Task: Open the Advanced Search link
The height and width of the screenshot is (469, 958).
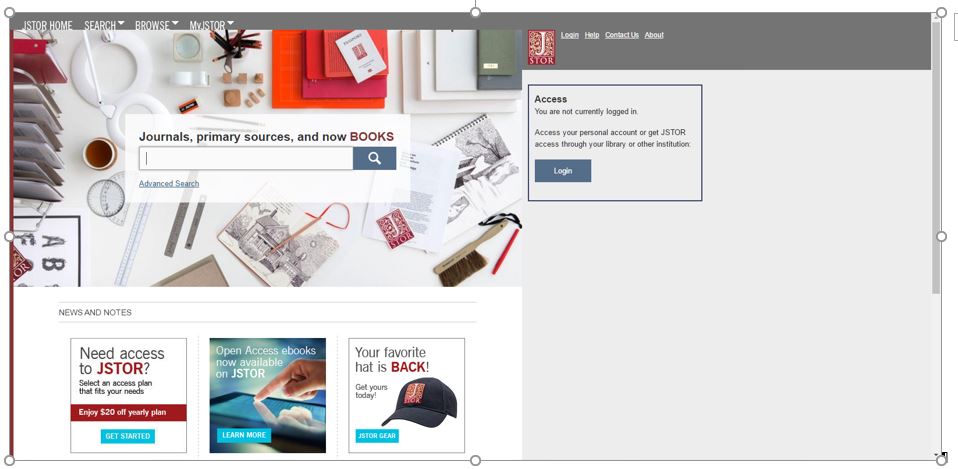Action: point(169,183)
